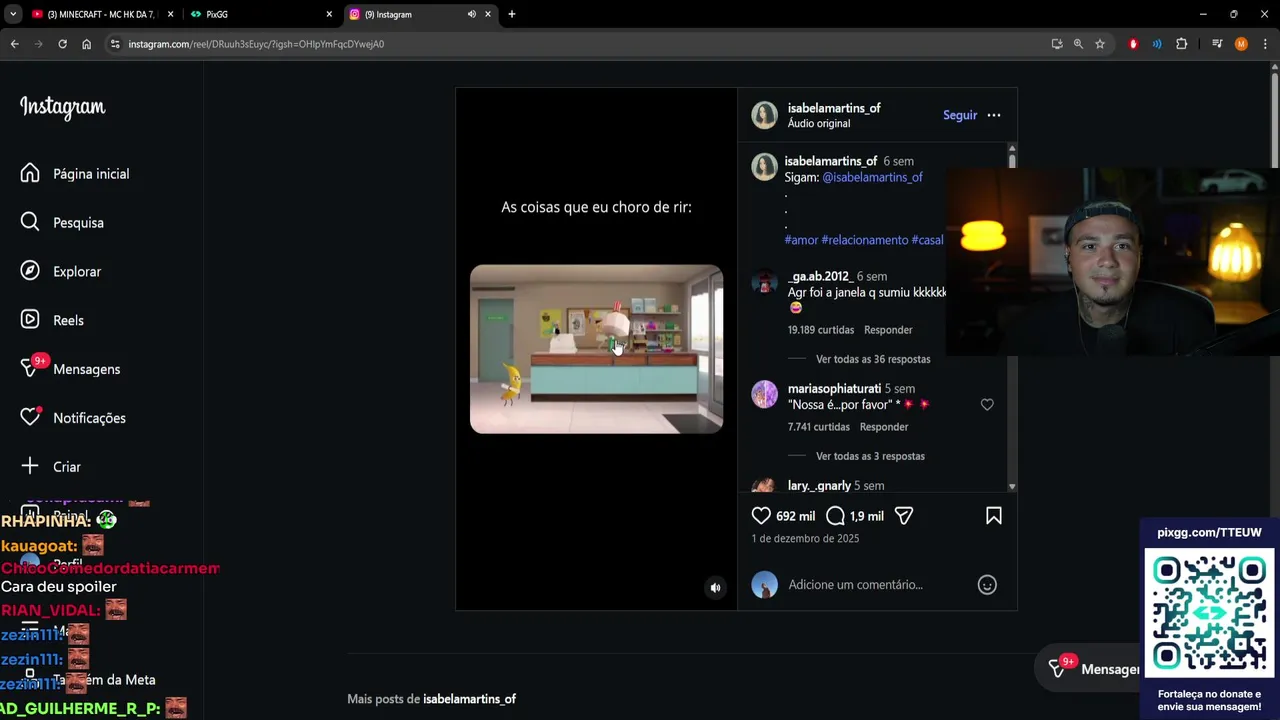Like the reel with the heart icon
The image size is (1280, 720).
click(x=761, y=516)
